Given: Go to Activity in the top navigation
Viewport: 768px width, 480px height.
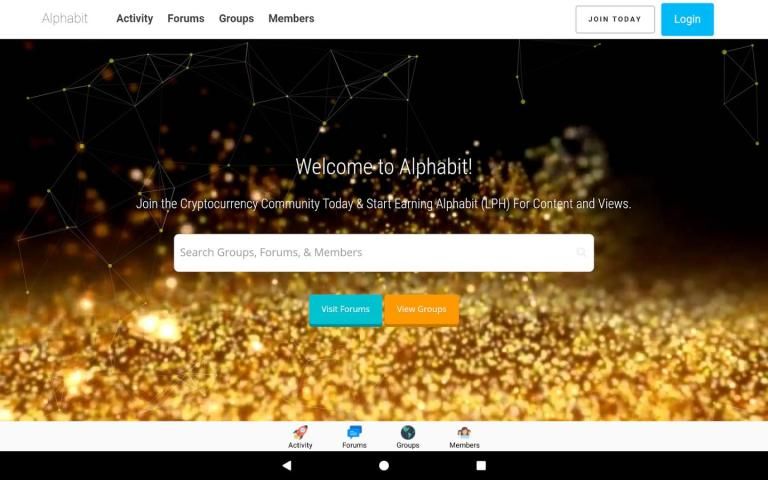Looking at the screenshot, I should (135, 19).
